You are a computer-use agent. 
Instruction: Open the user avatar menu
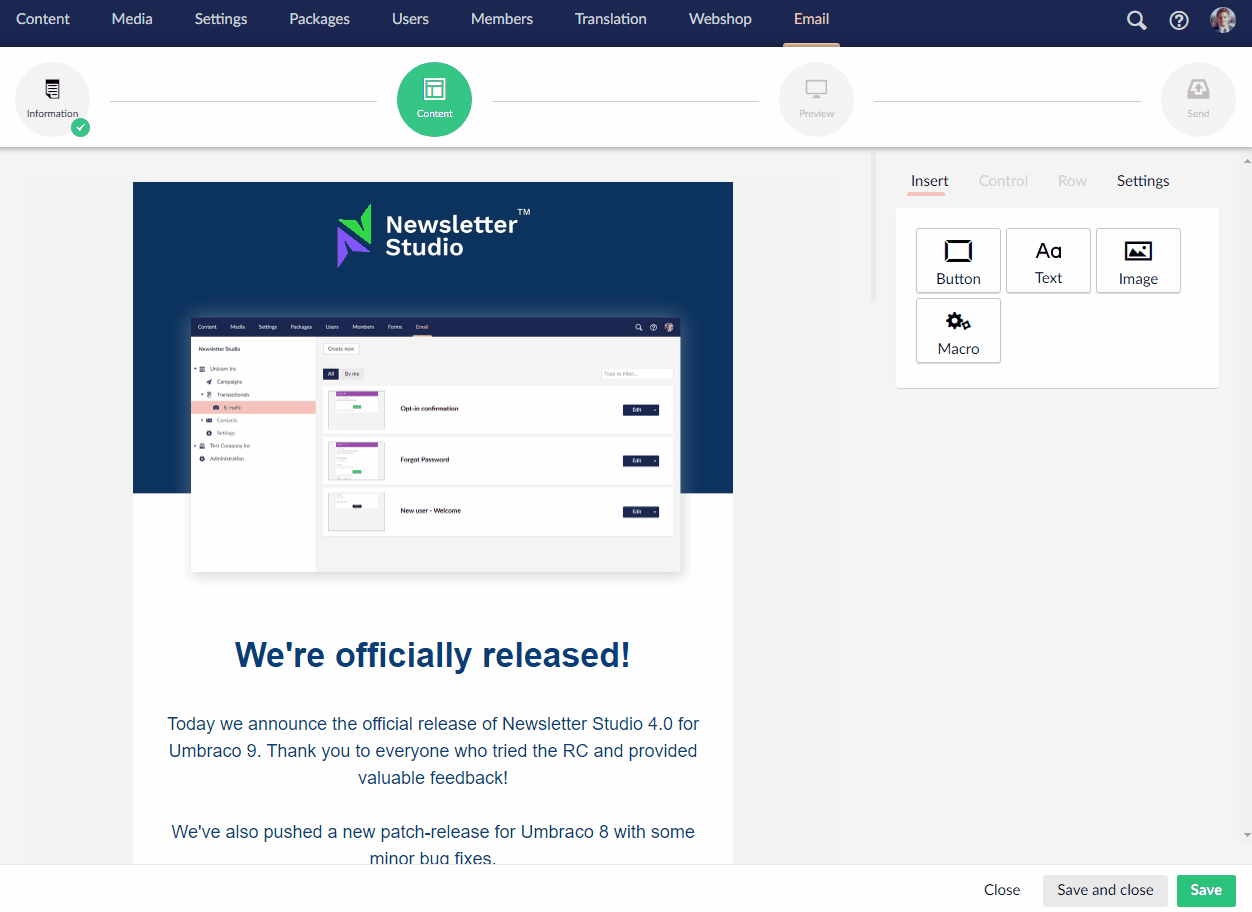(x=1223, y=20)
